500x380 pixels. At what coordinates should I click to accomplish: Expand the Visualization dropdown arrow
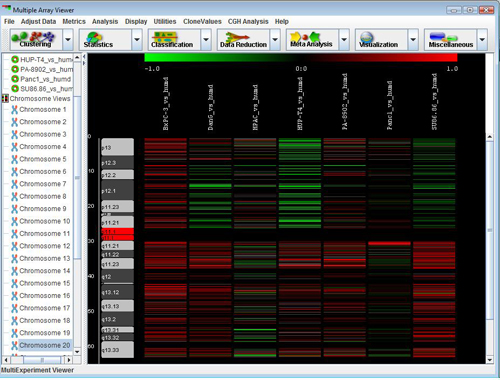click(x=413, y=40)
